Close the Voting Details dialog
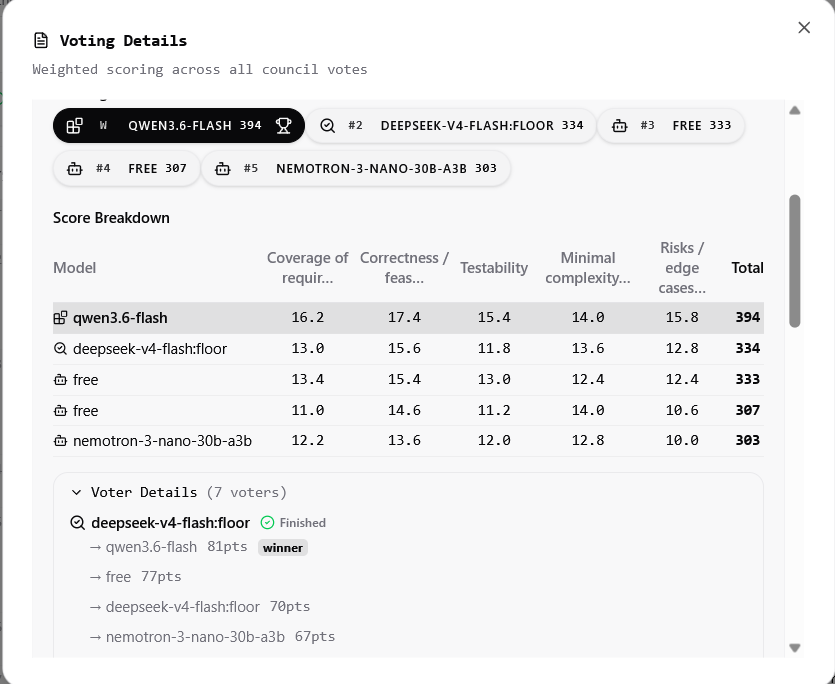The width and height of the screenshot is (835, 684). (x=804, y=28)
